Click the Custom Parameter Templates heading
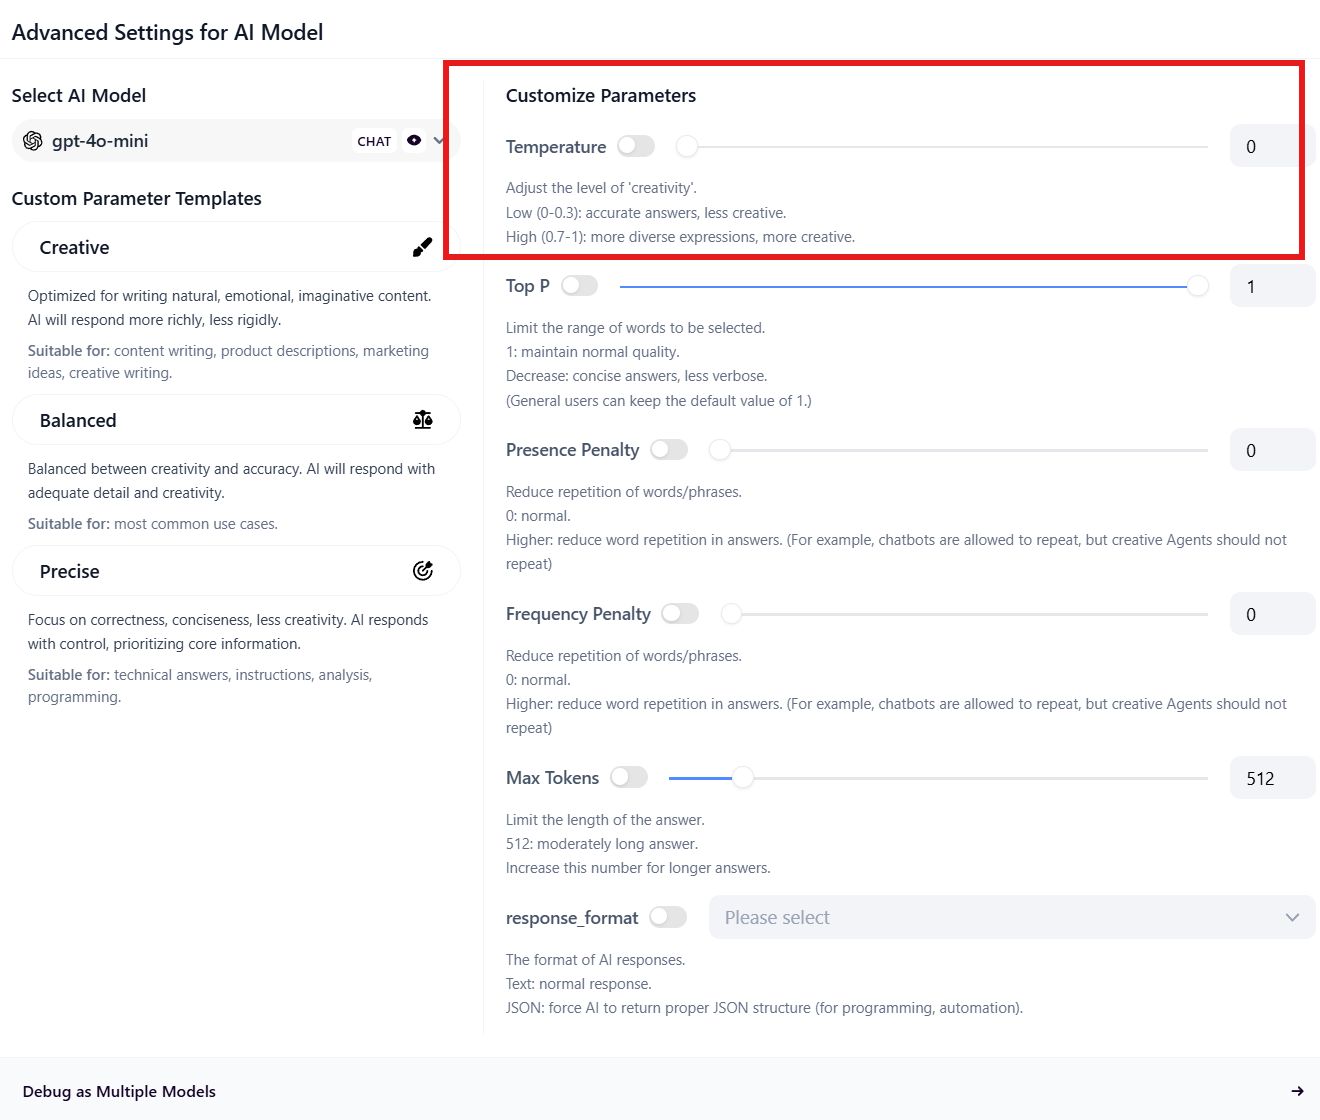 tap(137, 199)
